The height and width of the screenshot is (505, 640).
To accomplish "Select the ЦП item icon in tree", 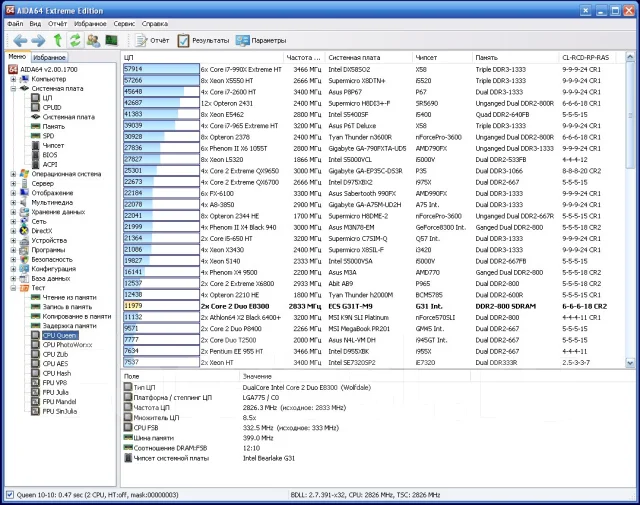I will pyautogui.click(x=36, y=98).
